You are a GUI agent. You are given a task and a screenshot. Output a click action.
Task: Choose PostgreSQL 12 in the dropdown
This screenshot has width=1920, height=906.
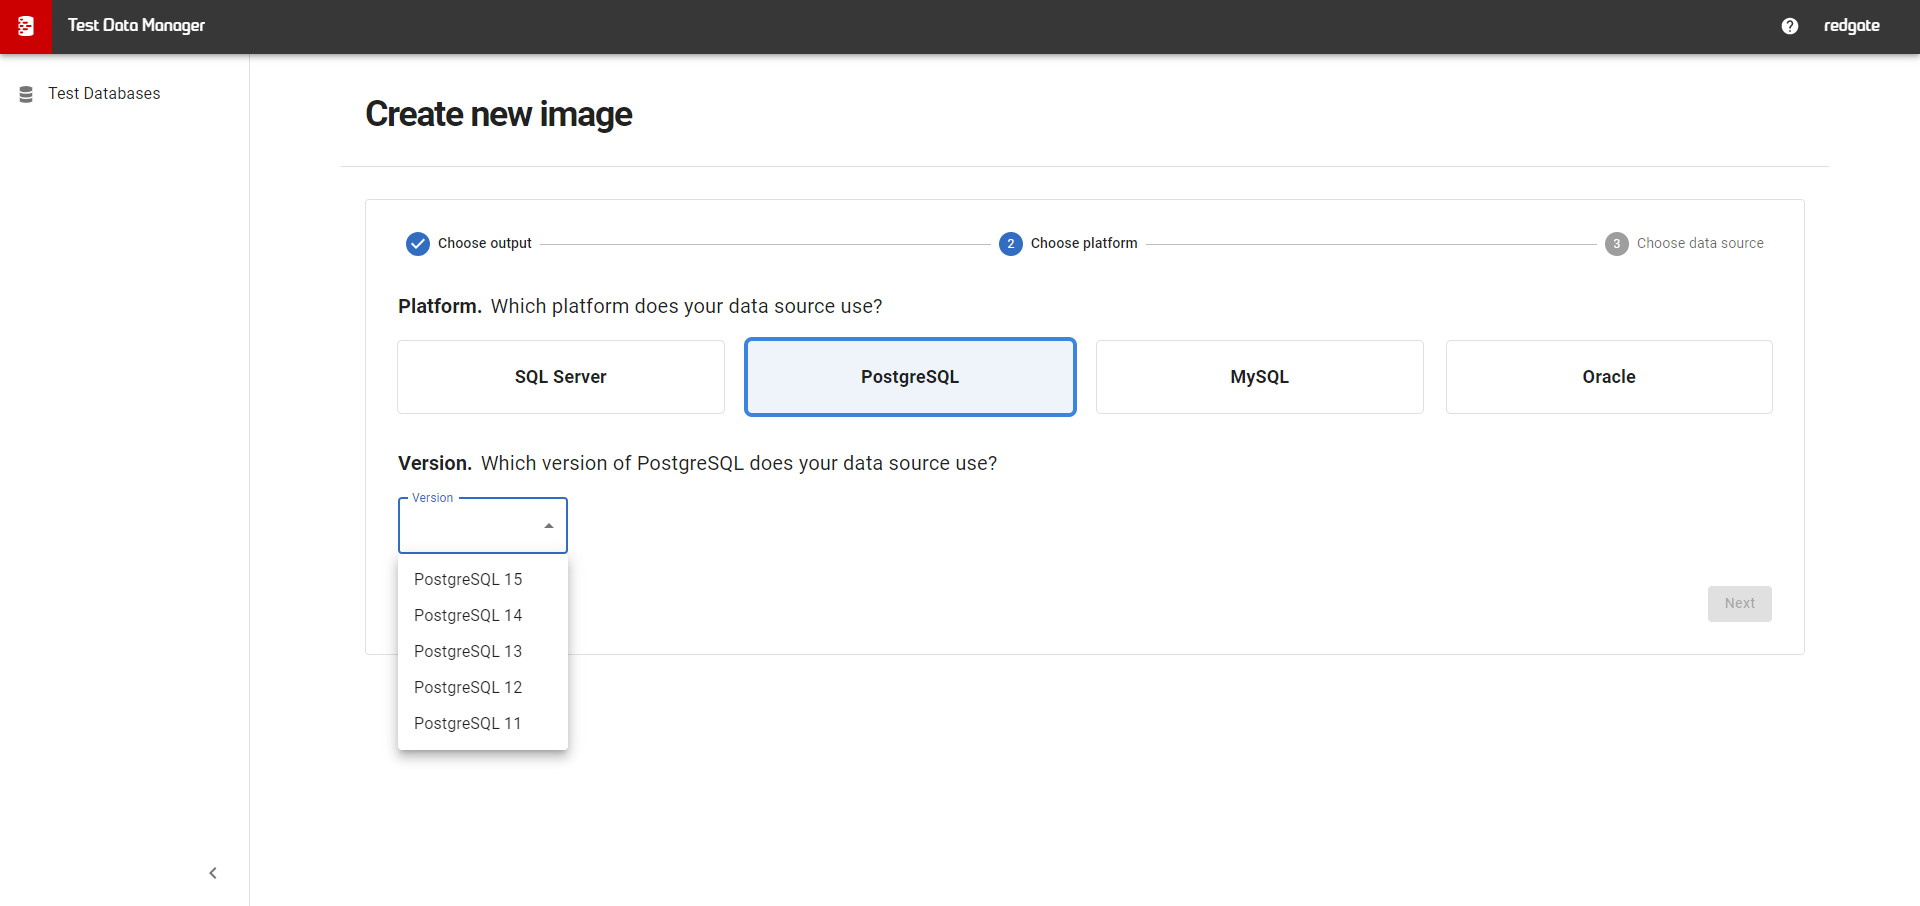(467, 687)
